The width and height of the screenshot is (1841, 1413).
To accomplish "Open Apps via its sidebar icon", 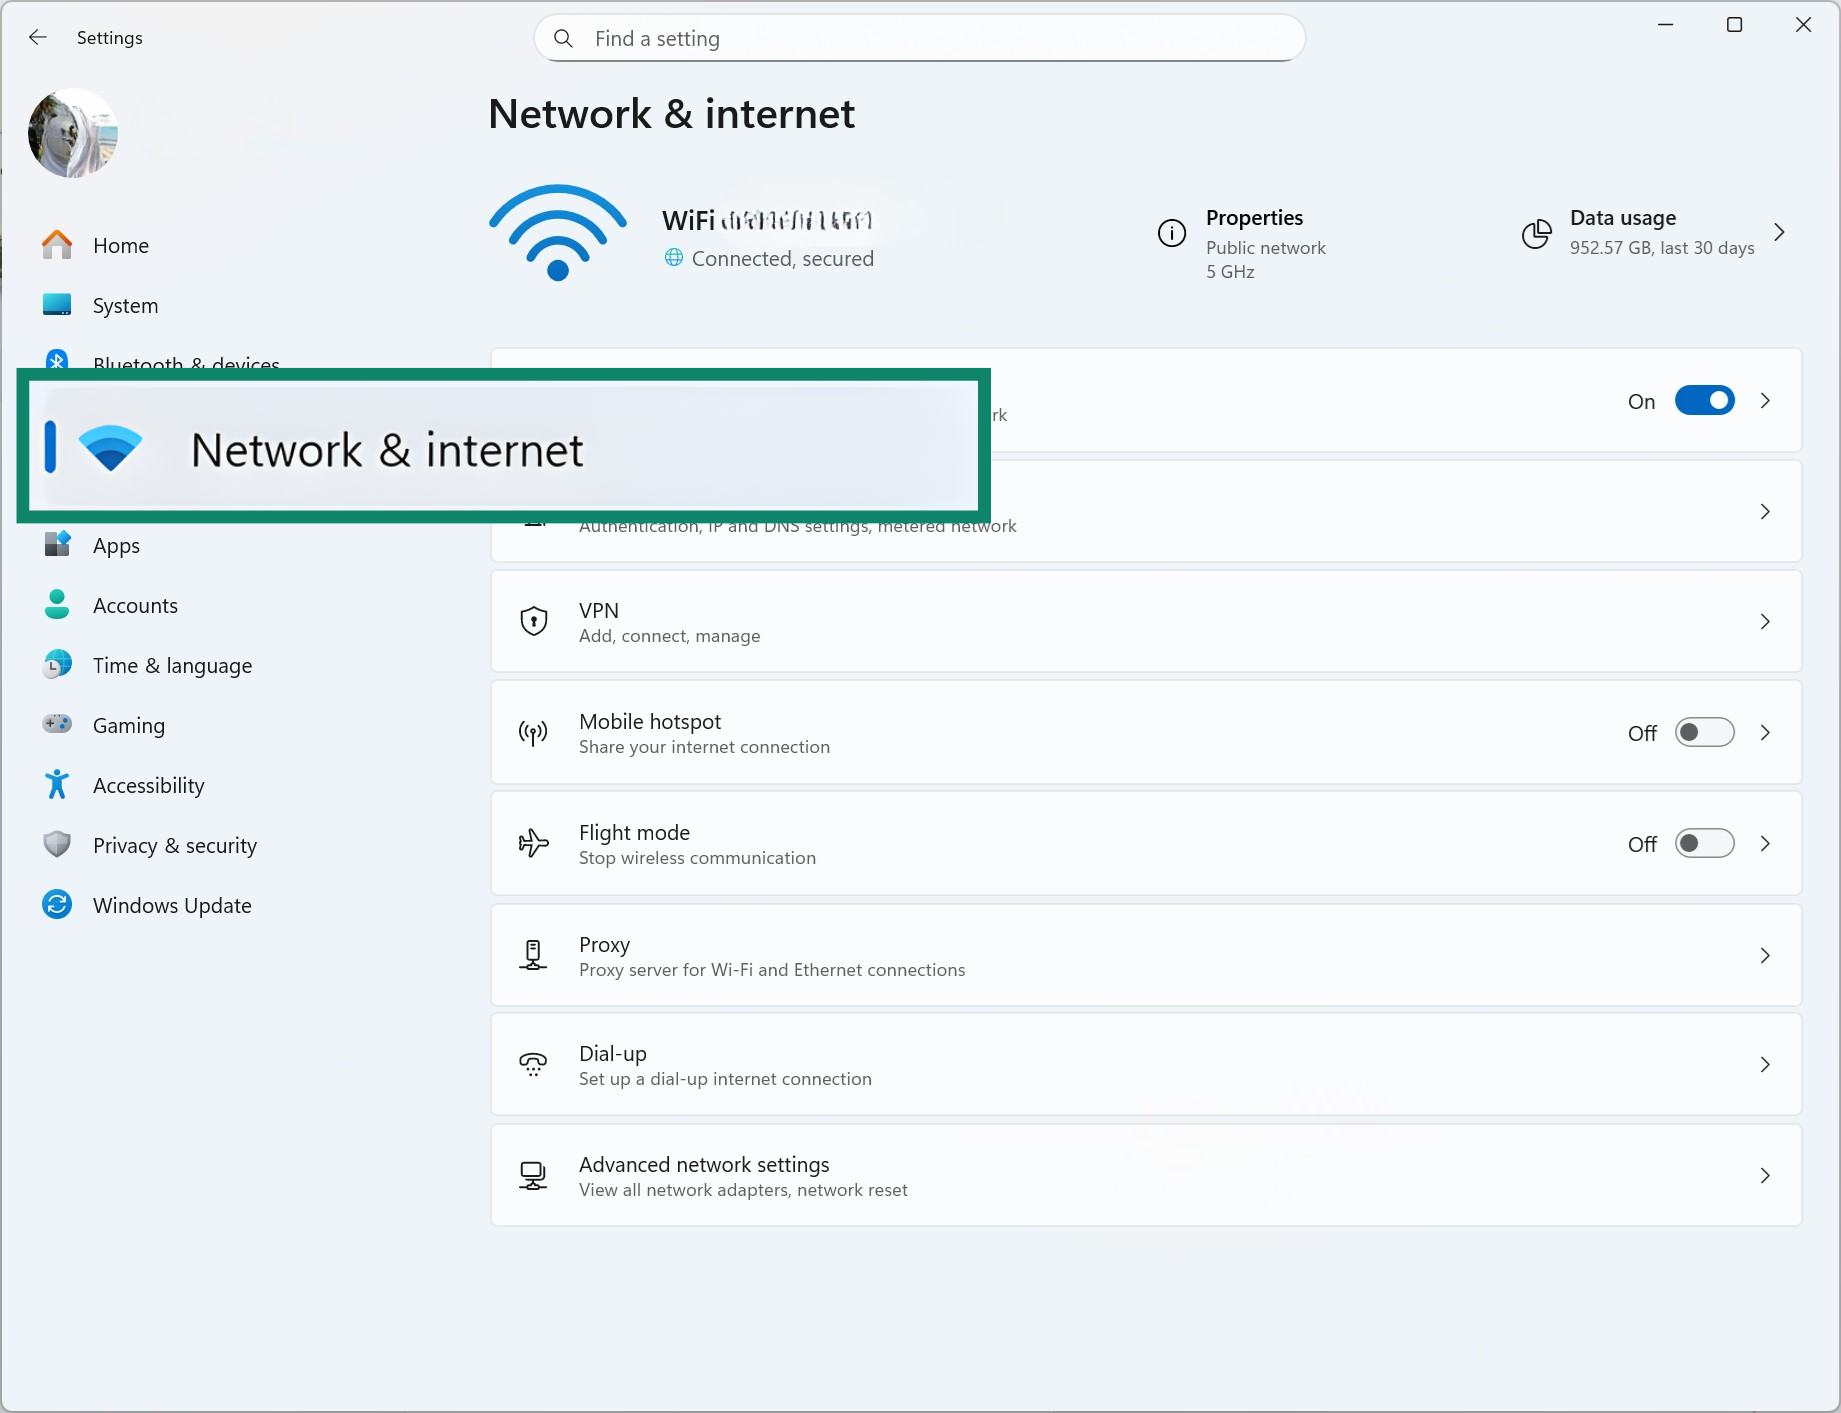I will tap(57, 545).
